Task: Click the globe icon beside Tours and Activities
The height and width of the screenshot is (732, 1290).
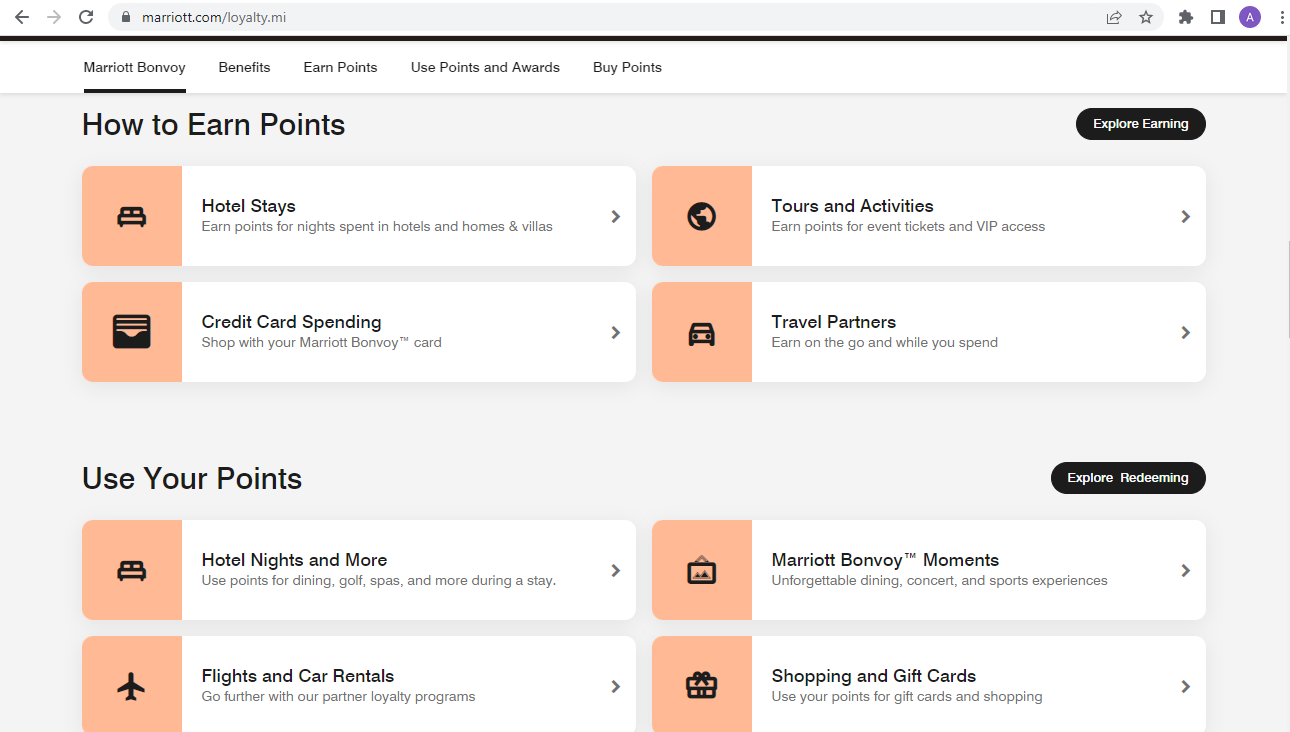Action: click(x=702, y=216)
